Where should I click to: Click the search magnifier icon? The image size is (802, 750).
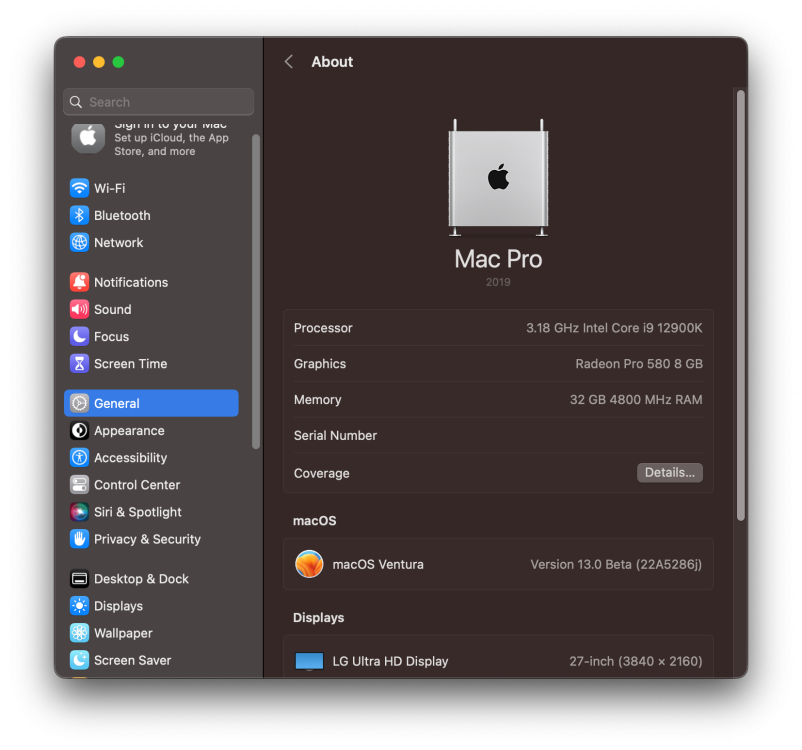76,102
